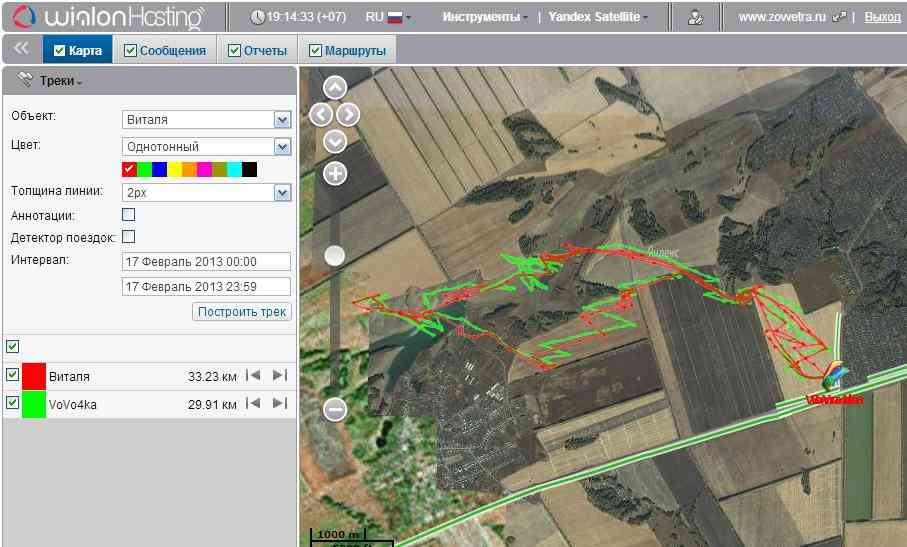The width and height of the screenshot is (907, 547).
Task: Uncheck the VoVo4ka track visibility checkbox
Action: pos(12,403)
